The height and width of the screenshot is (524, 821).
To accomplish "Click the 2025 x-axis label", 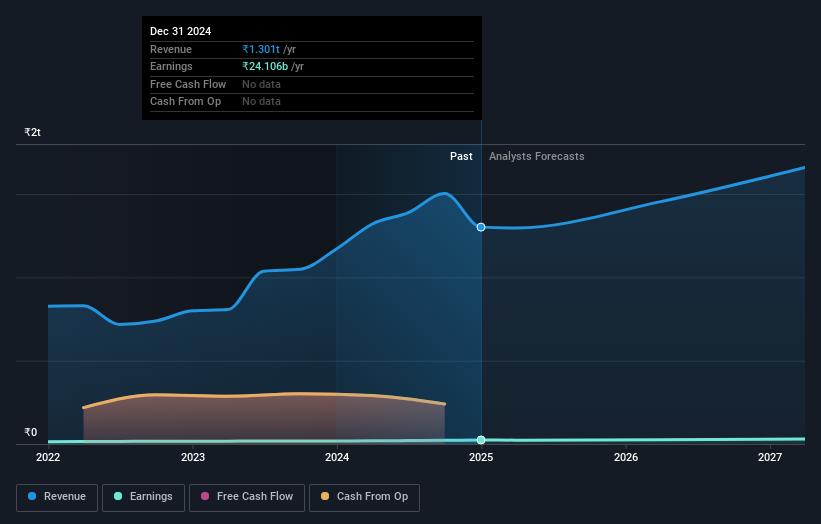I will 481,458.
